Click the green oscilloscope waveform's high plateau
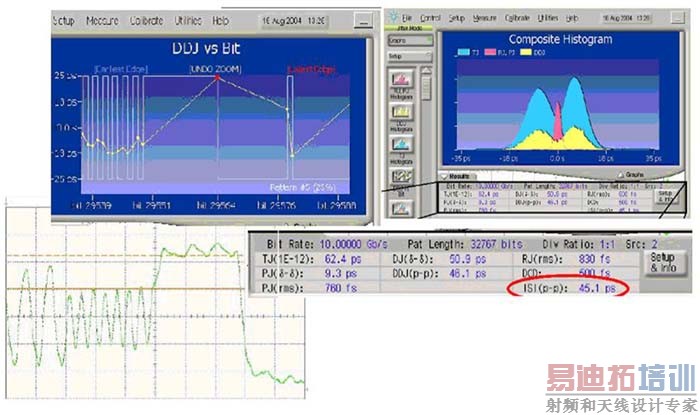 [199, 251]
